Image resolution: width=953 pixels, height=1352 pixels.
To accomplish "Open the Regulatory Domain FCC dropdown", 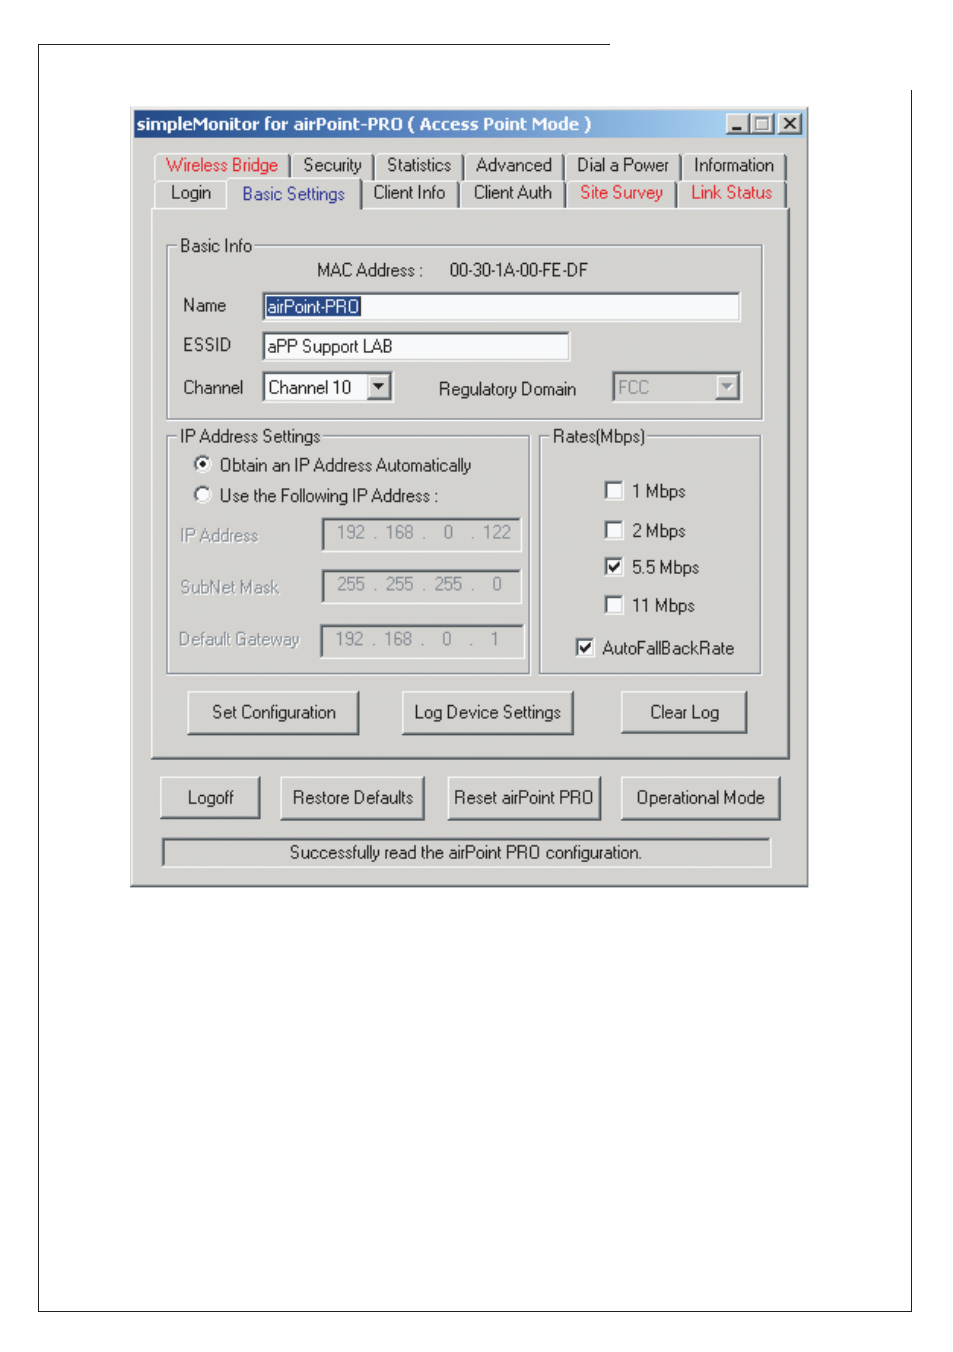I will [x=676, y=387].
